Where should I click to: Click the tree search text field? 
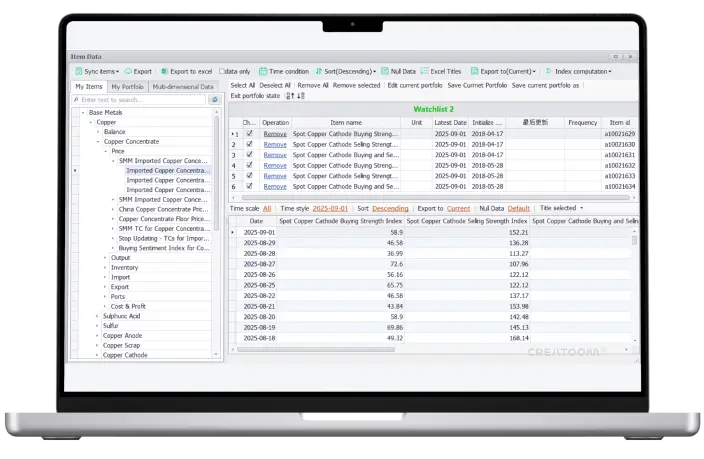[140, 100]
